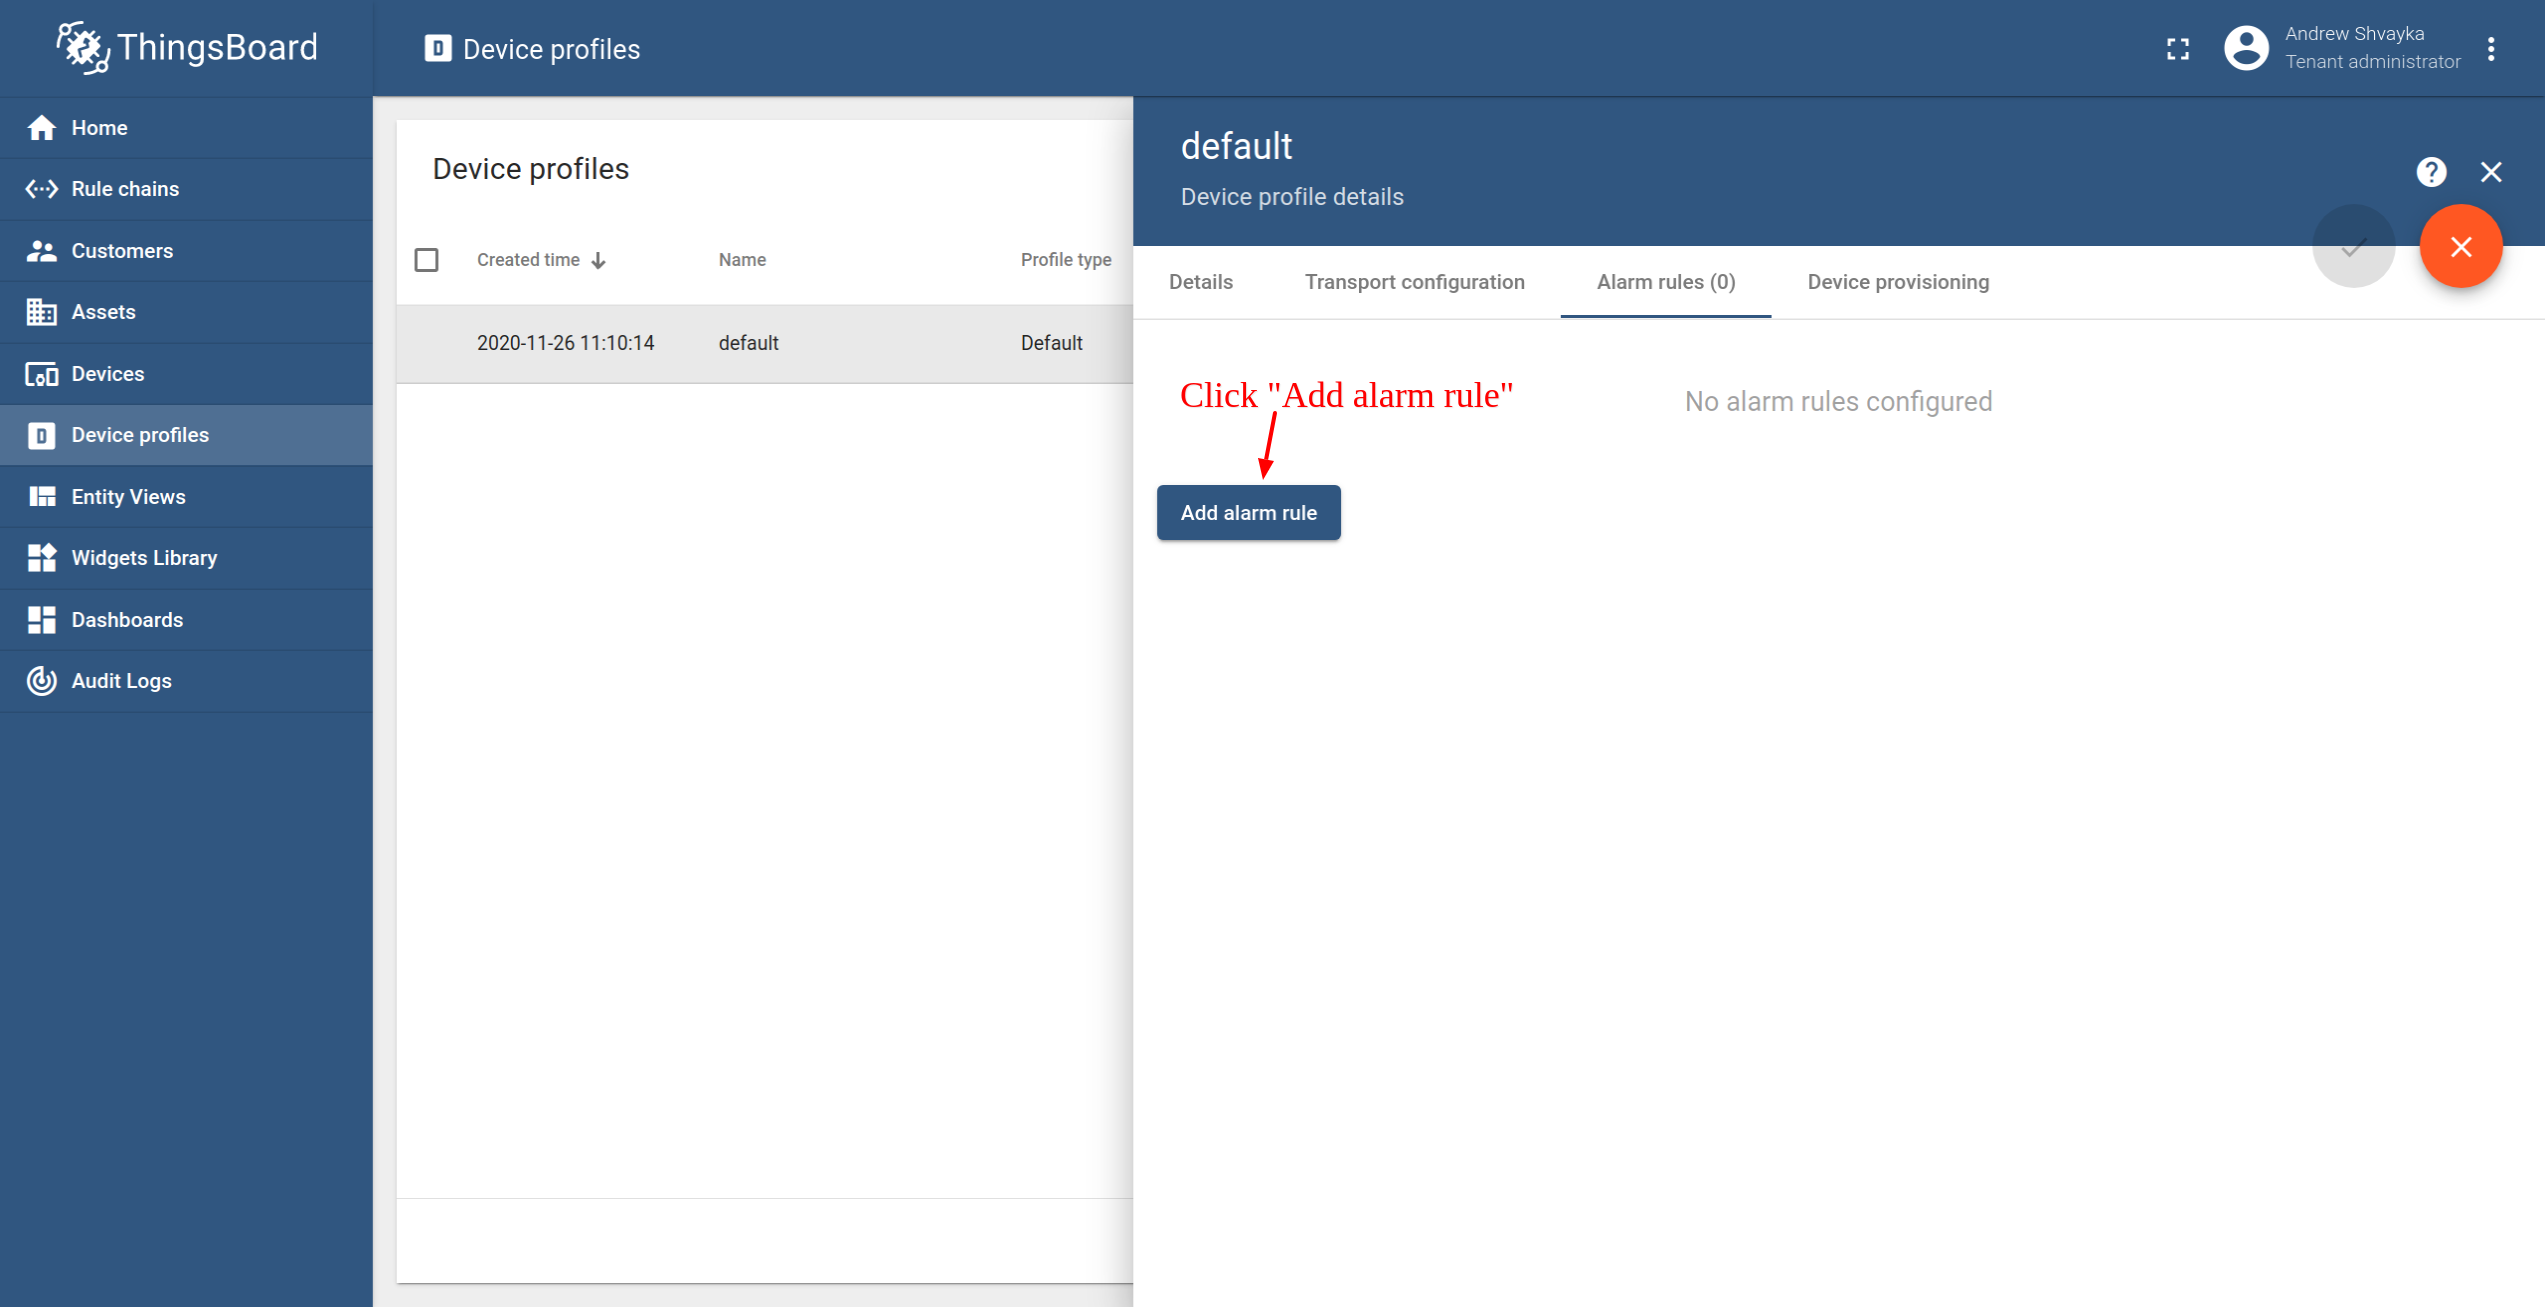Sort by Created time arrow

599,261
